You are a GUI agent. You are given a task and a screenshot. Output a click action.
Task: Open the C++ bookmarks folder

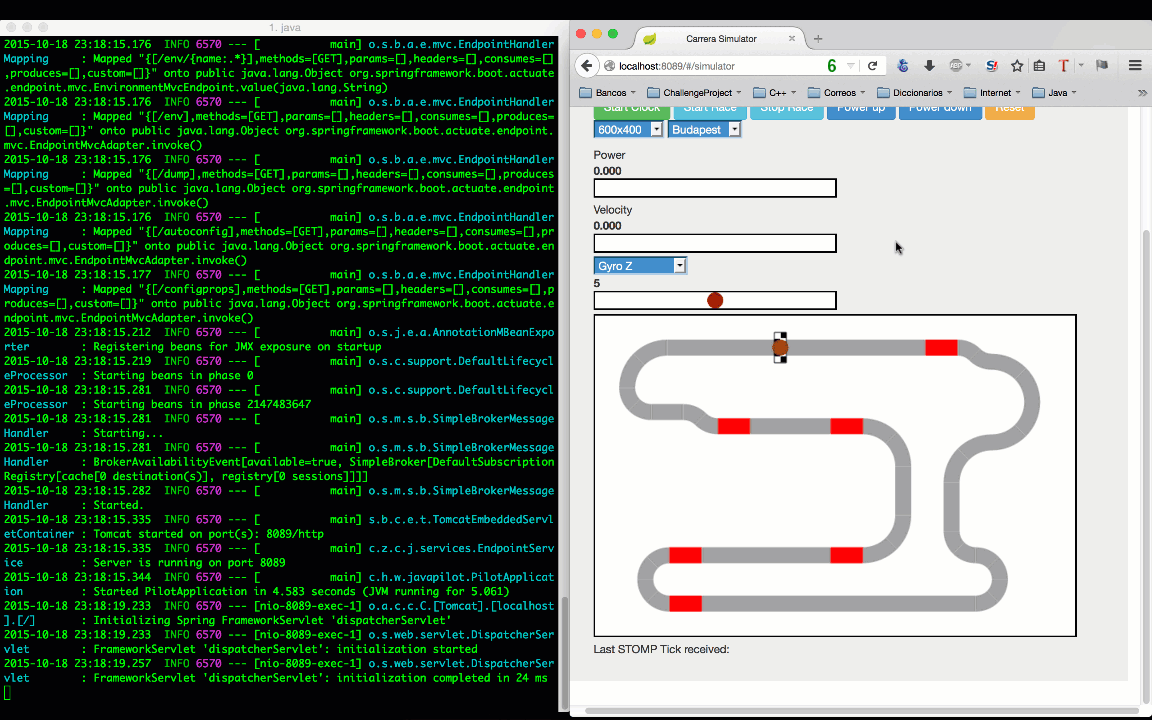[775, 93]
